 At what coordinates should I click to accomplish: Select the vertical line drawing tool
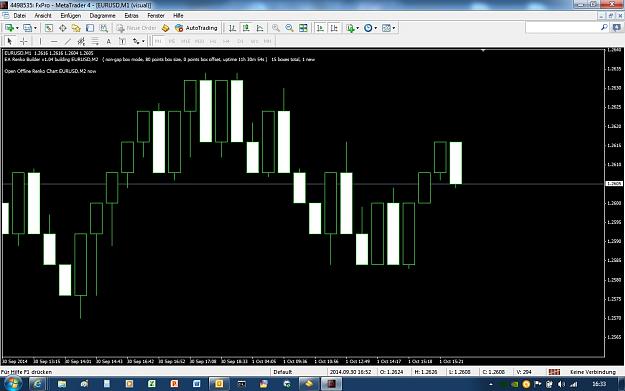[x=40, y=41]
